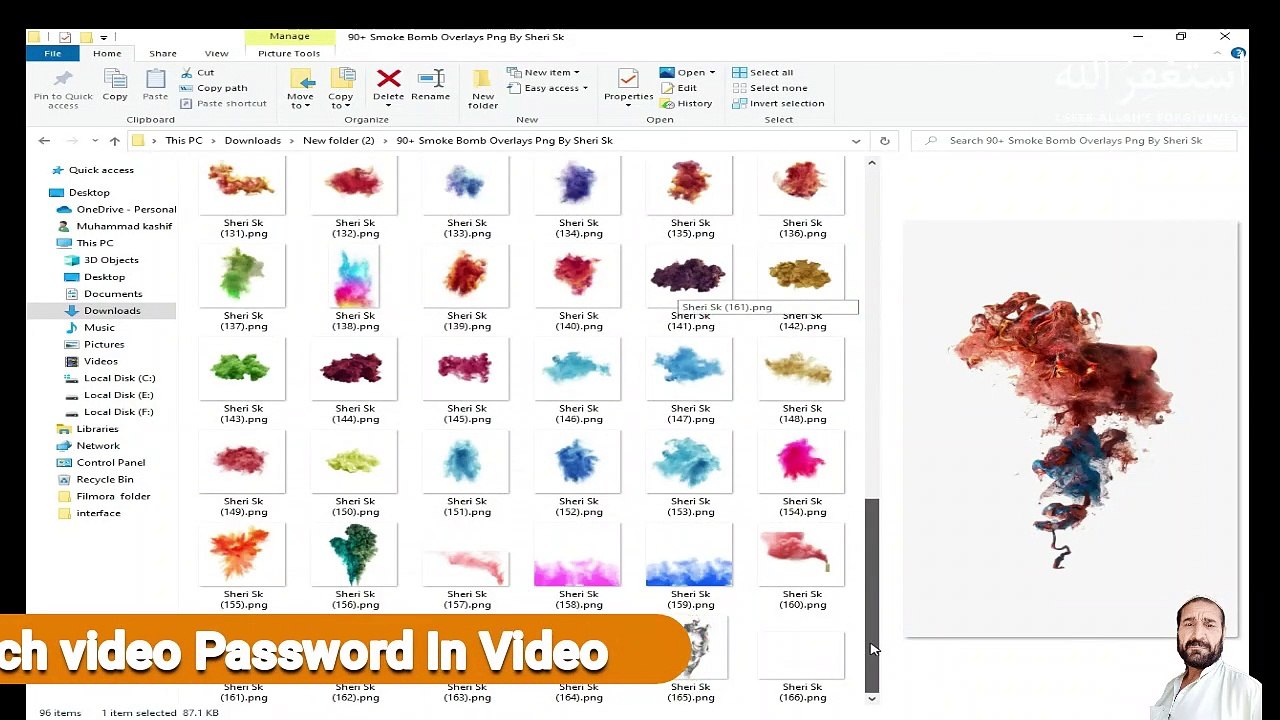Open Control Panel in sidebar
The width and height of the screenshot is (1280, 720).
tap(110, 463)
